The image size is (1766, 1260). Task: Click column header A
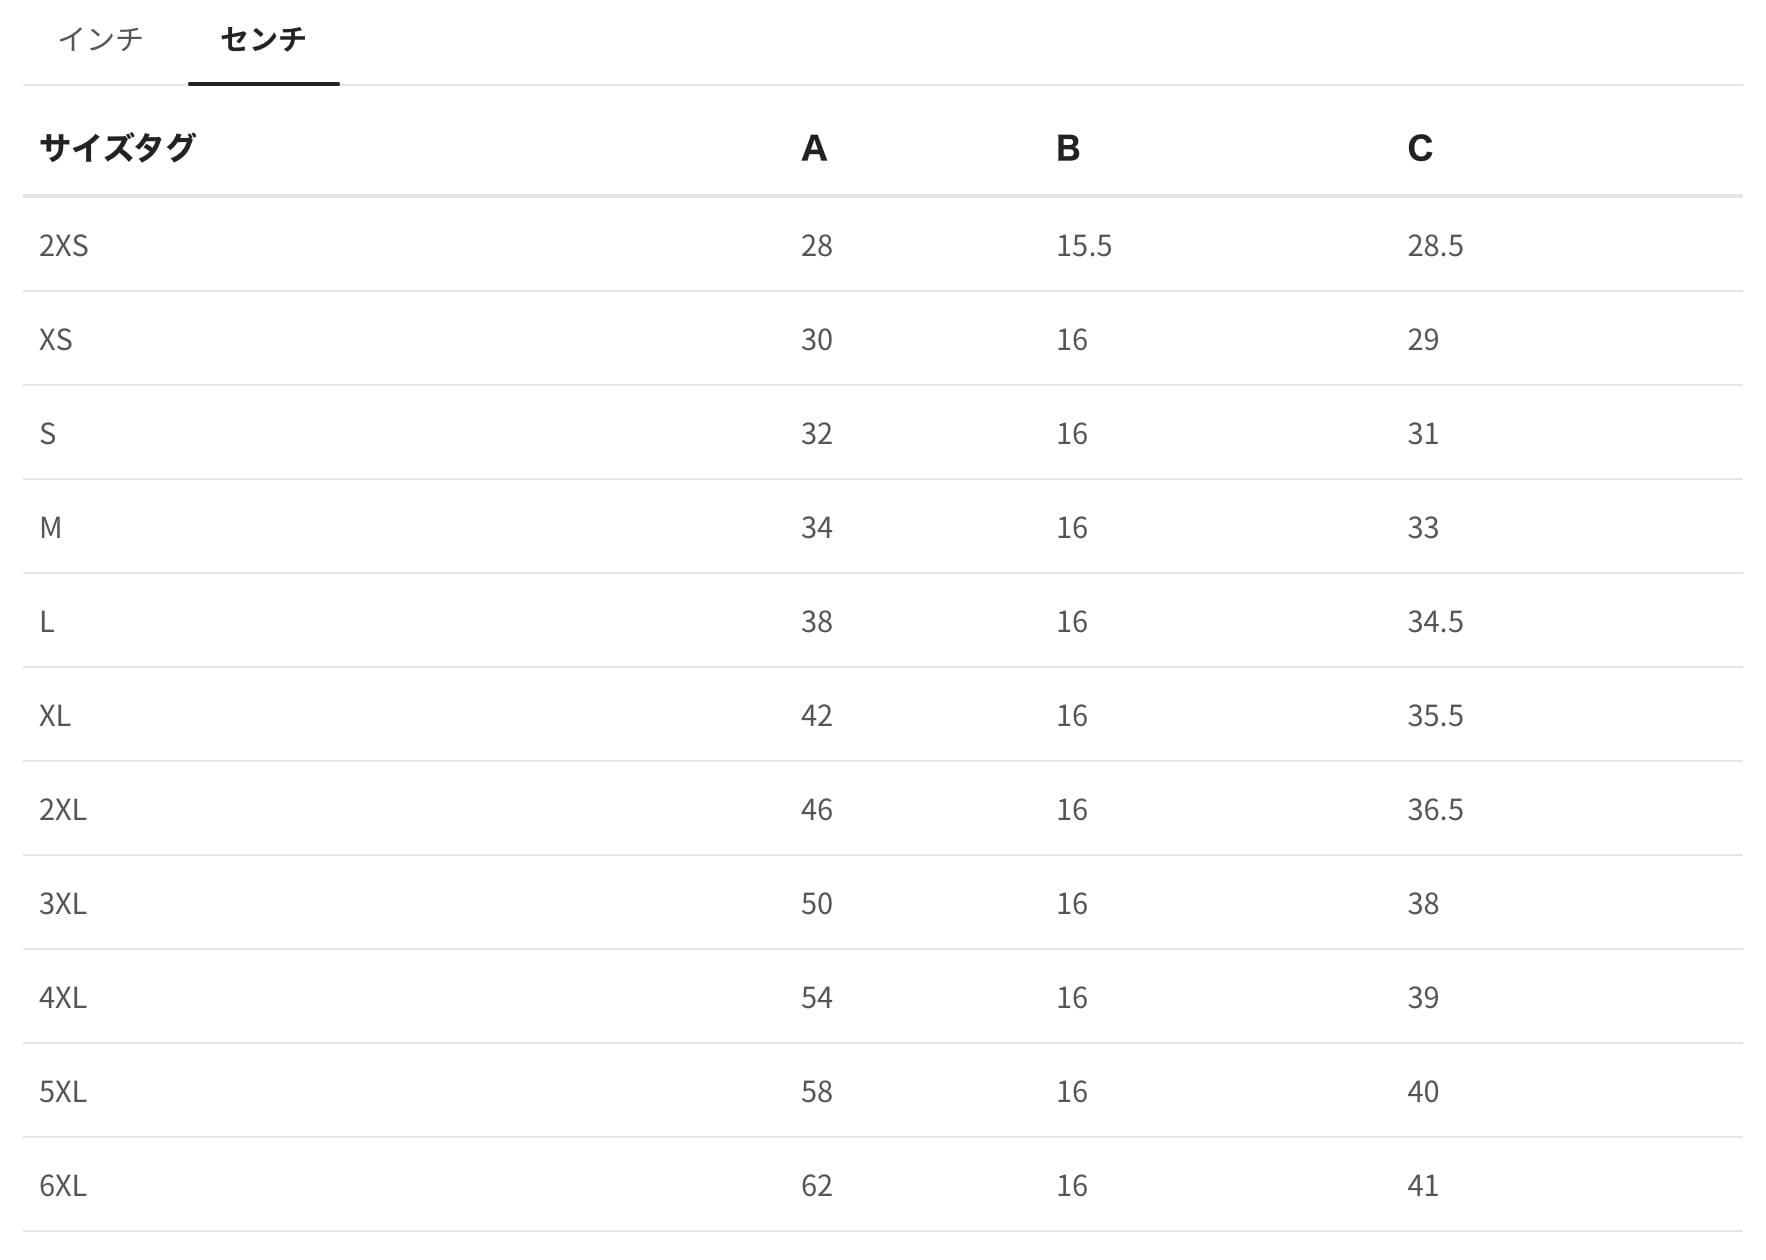tap(814, 148)
